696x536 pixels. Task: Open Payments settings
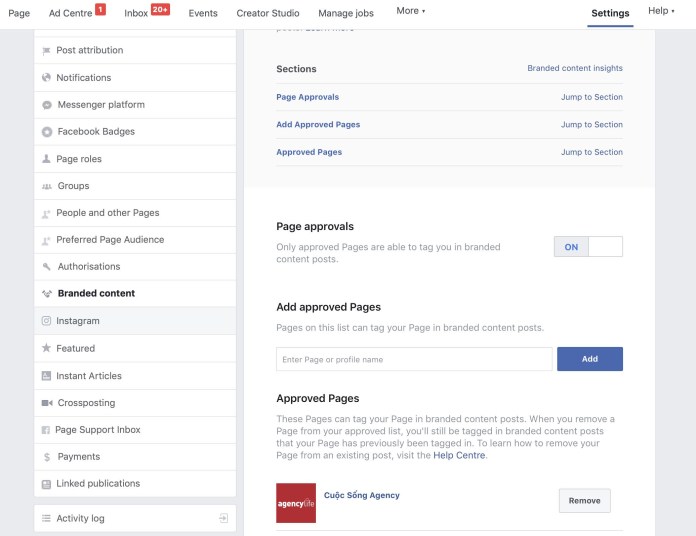tap(135, 457)
